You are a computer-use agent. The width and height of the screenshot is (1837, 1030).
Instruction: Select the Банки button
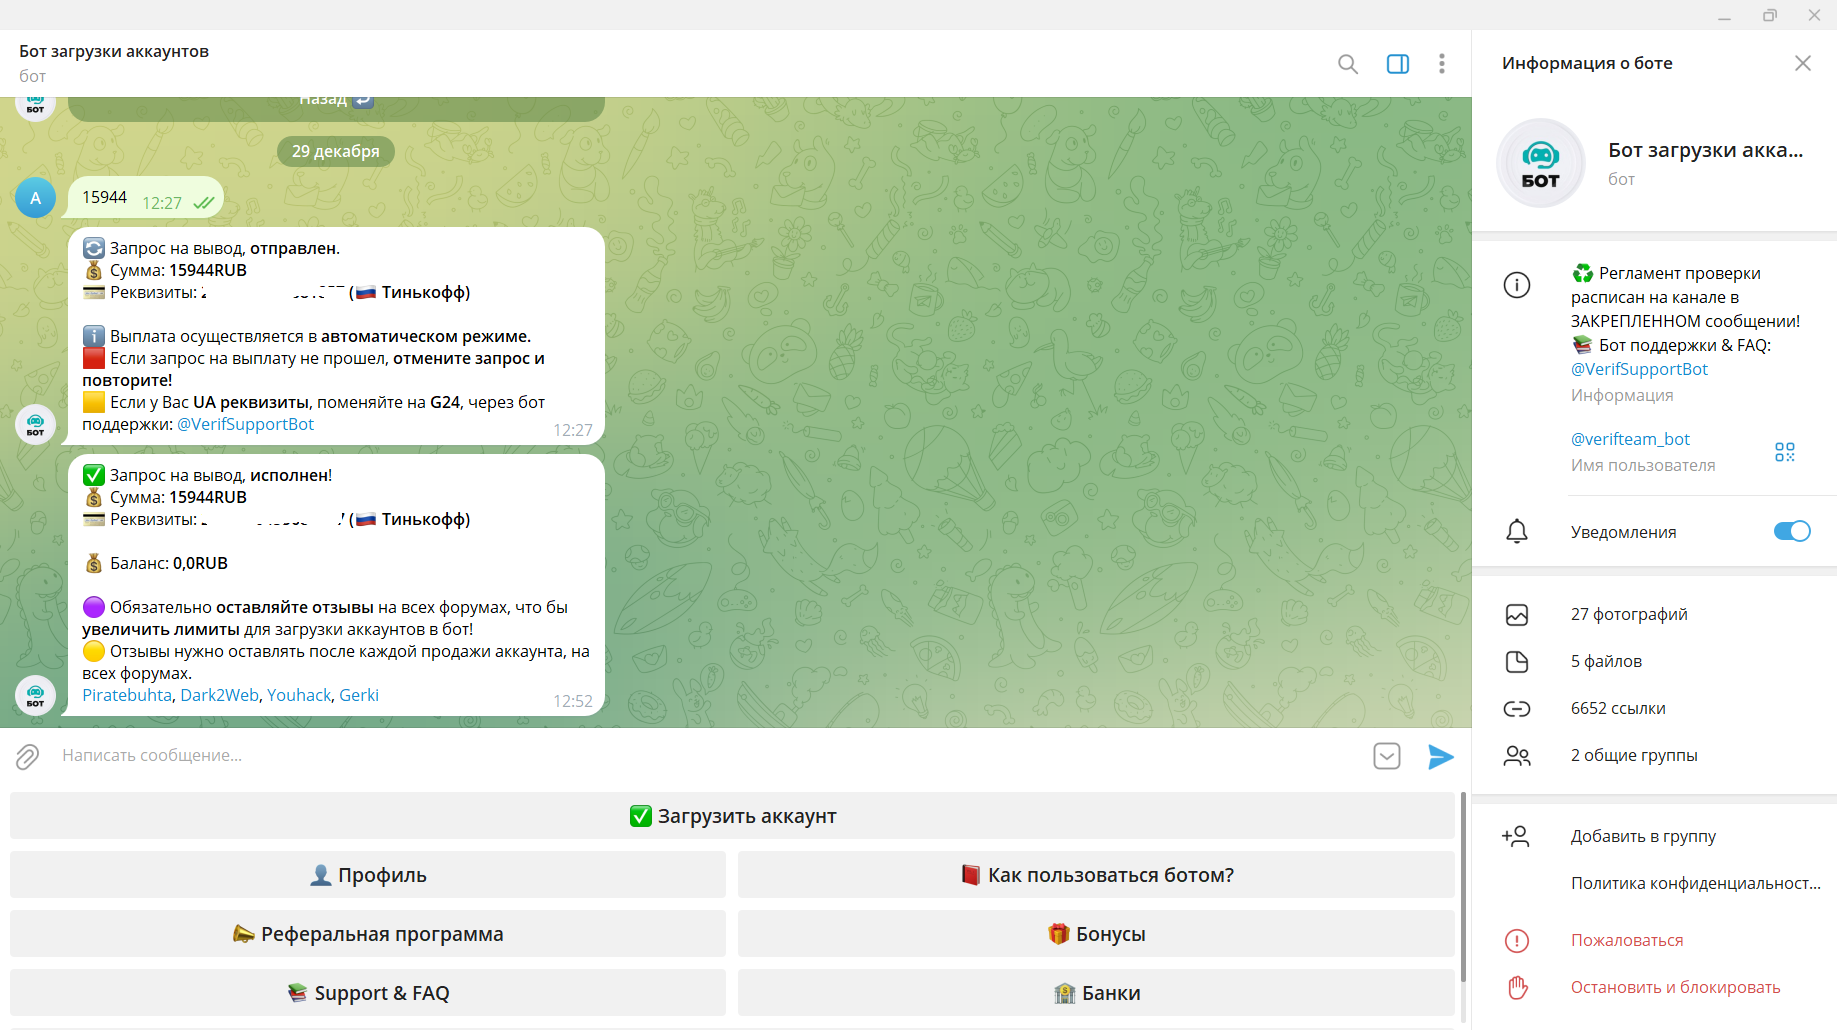click(x=1096, y=993)
